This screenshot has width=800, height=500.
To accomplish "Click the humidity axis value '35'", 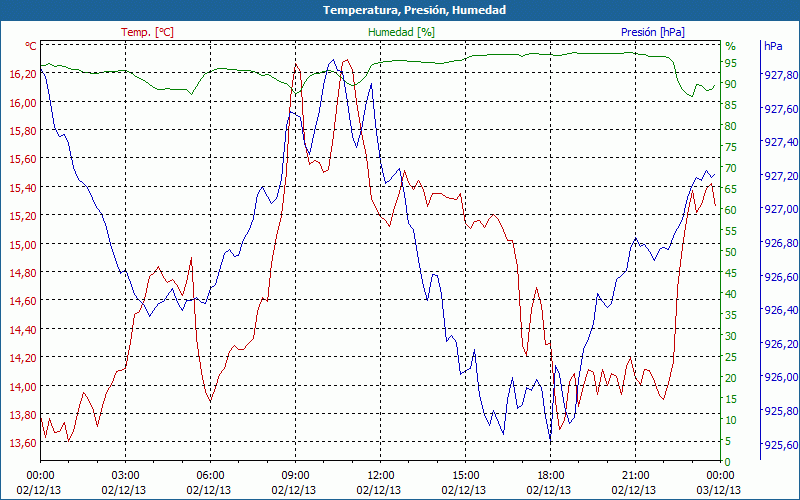I will pyautogui.click(x=731, y=315).
